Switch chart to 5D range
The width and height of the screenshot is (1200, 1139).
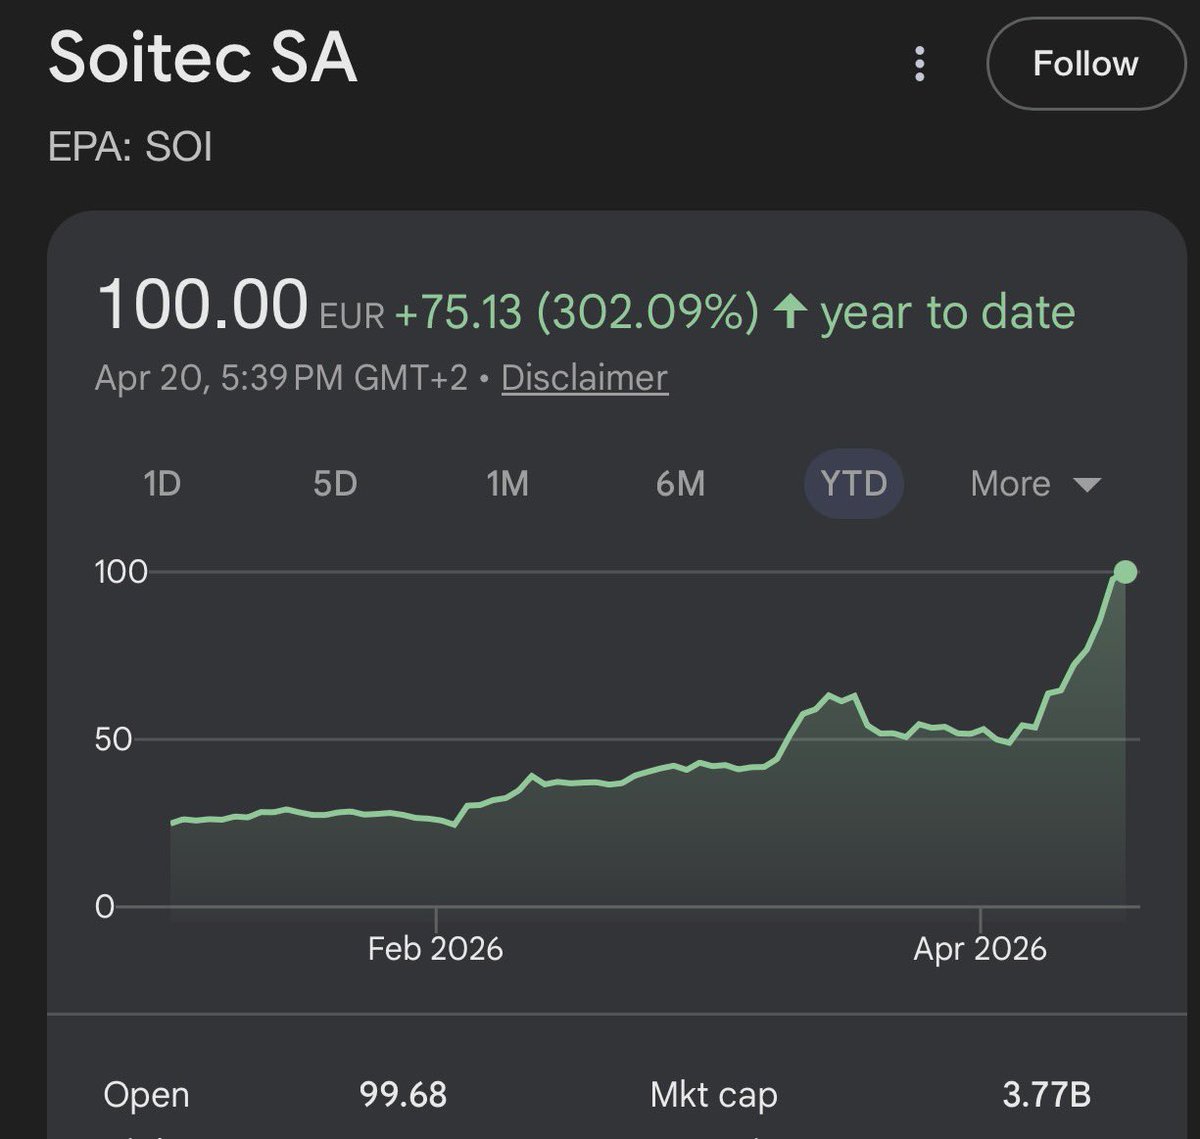(335, 484)
